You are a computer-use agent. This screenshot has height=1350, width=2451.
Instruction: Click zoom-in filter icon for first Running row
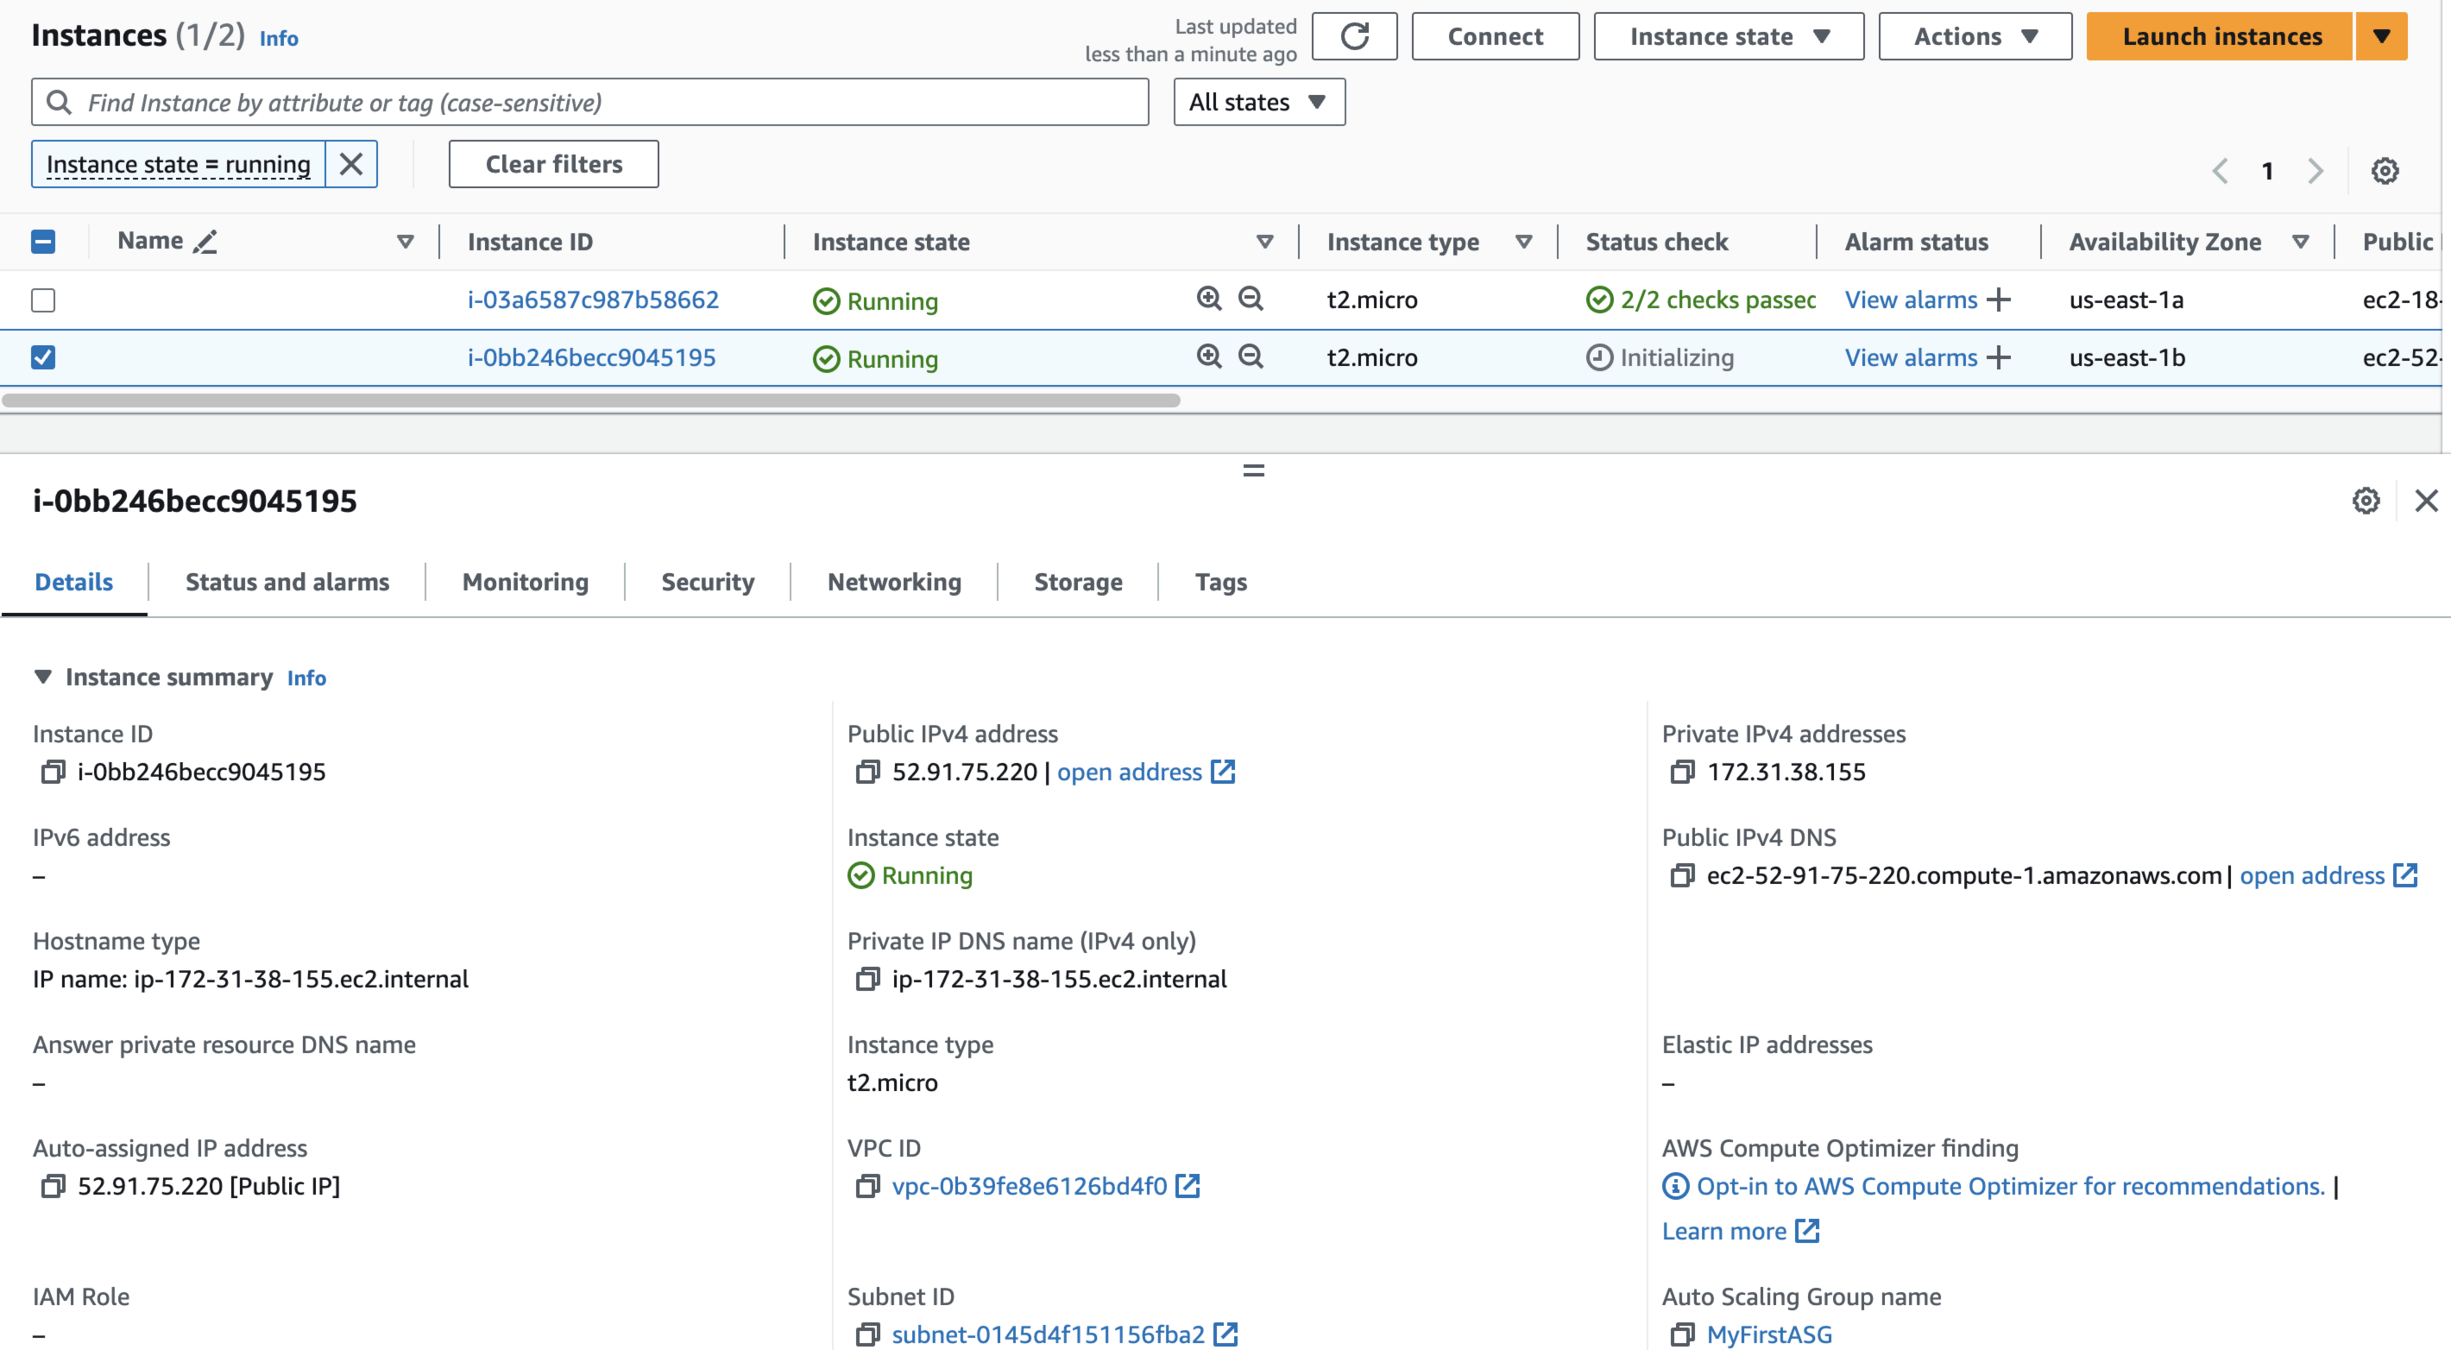pyautogui.click(x=1208, y=299)
